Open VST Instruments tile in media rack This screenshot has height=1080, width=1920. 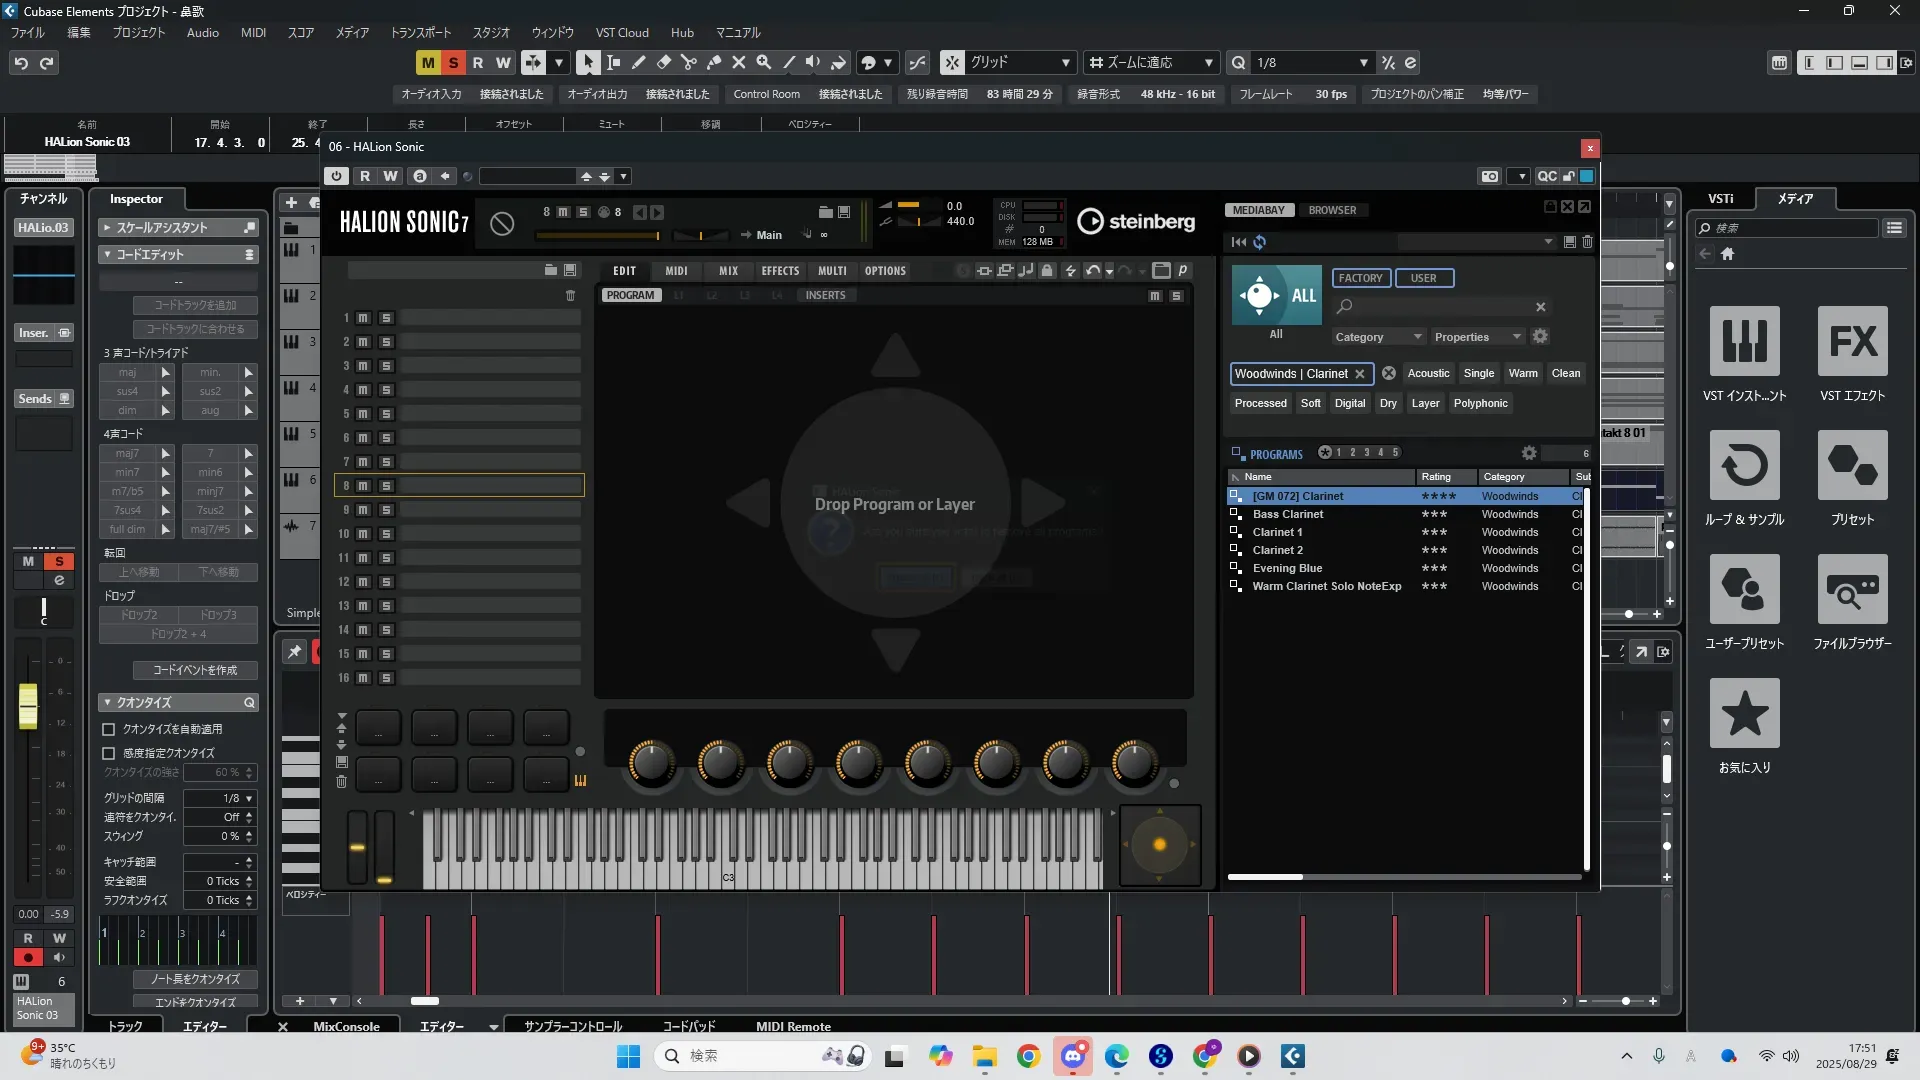tap(1744, 342)
